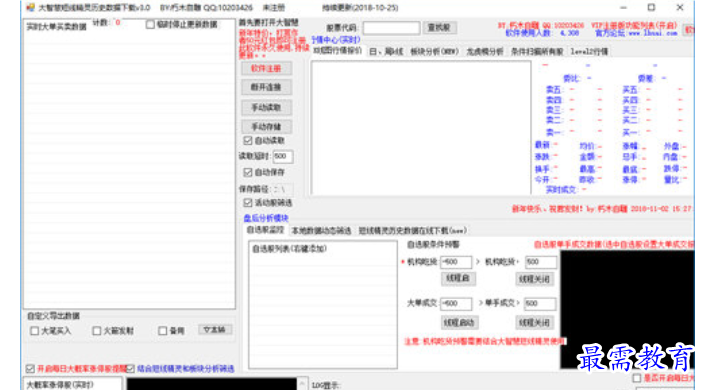
Task: Toggle the 临时停止更新数据 checkbox
Action: 150,25
